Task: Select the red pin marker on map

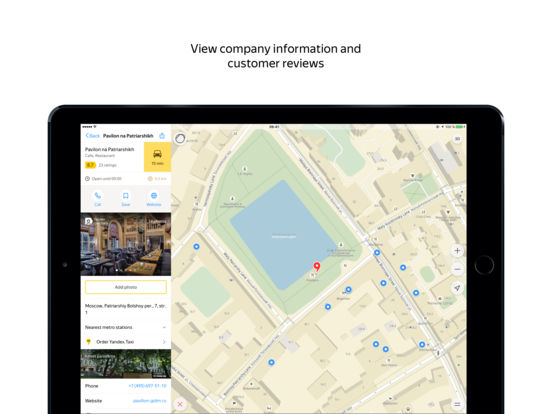Action: (317, 266)
